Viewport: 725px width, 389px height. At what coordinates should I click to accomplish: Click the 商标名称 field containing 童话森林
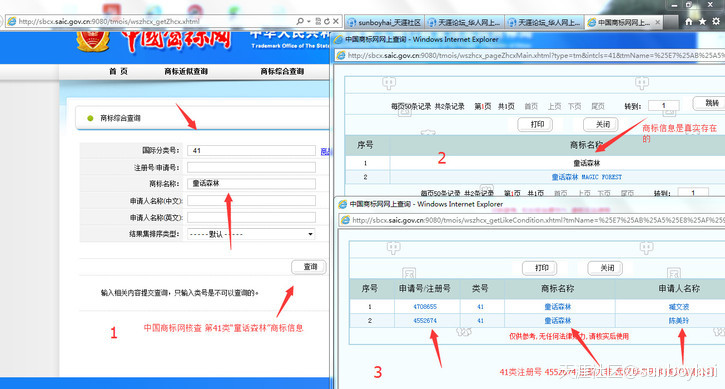click(x=251, y=184)
